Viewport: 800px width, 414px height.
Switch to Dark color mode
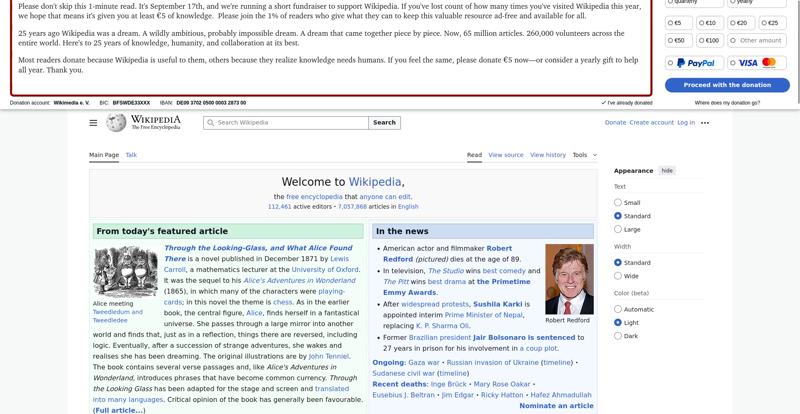[618, 336]
